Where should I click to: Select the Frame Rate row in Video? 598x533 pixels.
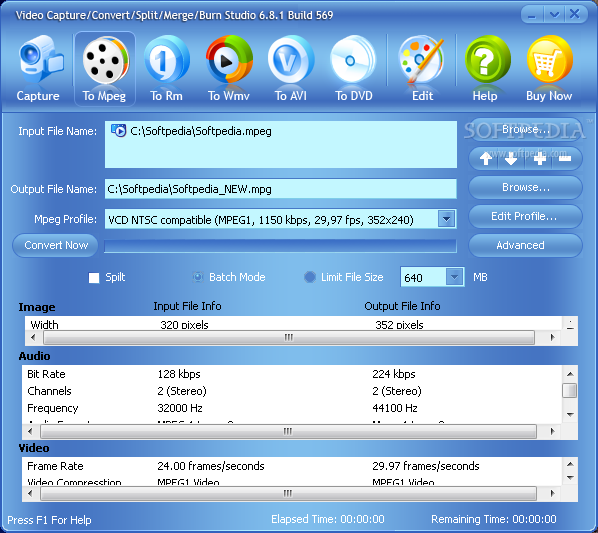pos(293,466)
